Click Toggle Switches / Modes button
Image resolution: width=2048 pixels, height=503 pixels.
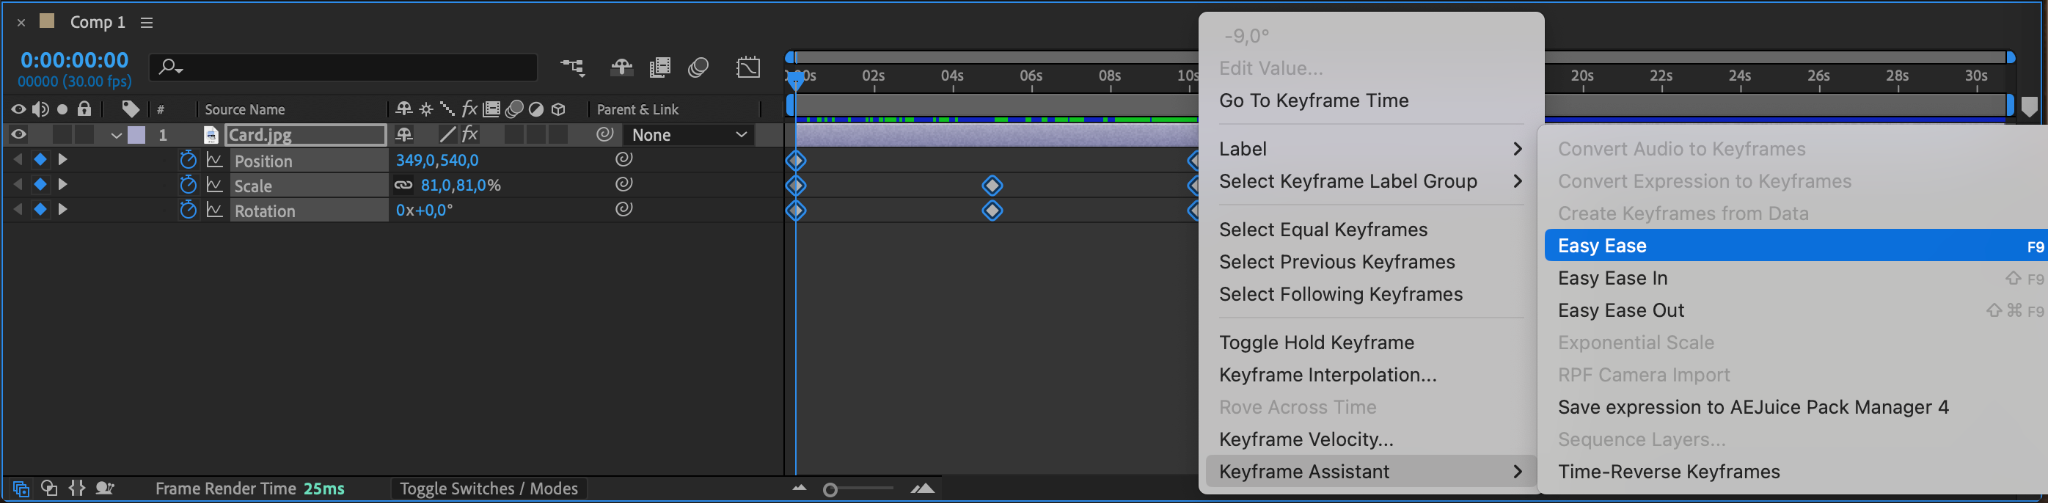click(x=488, y=488)
